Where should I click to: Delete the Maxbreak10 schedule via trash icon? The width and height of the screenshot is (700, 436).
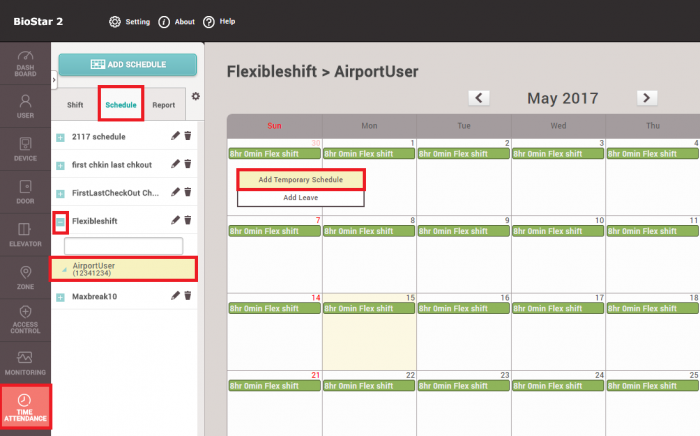point(187,296)
